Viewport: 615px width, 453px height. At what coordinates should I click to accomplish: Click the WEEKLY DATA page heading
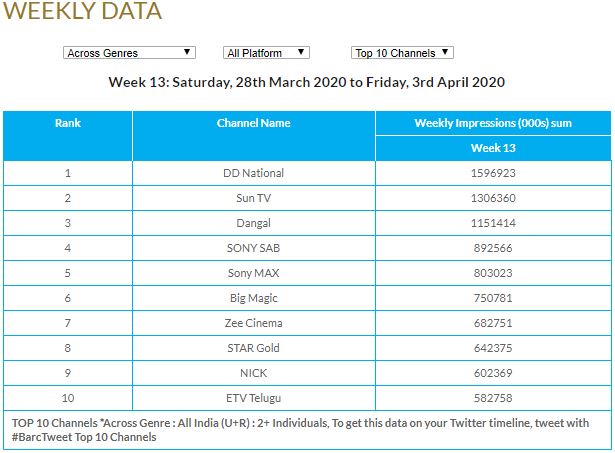(83, 12)
